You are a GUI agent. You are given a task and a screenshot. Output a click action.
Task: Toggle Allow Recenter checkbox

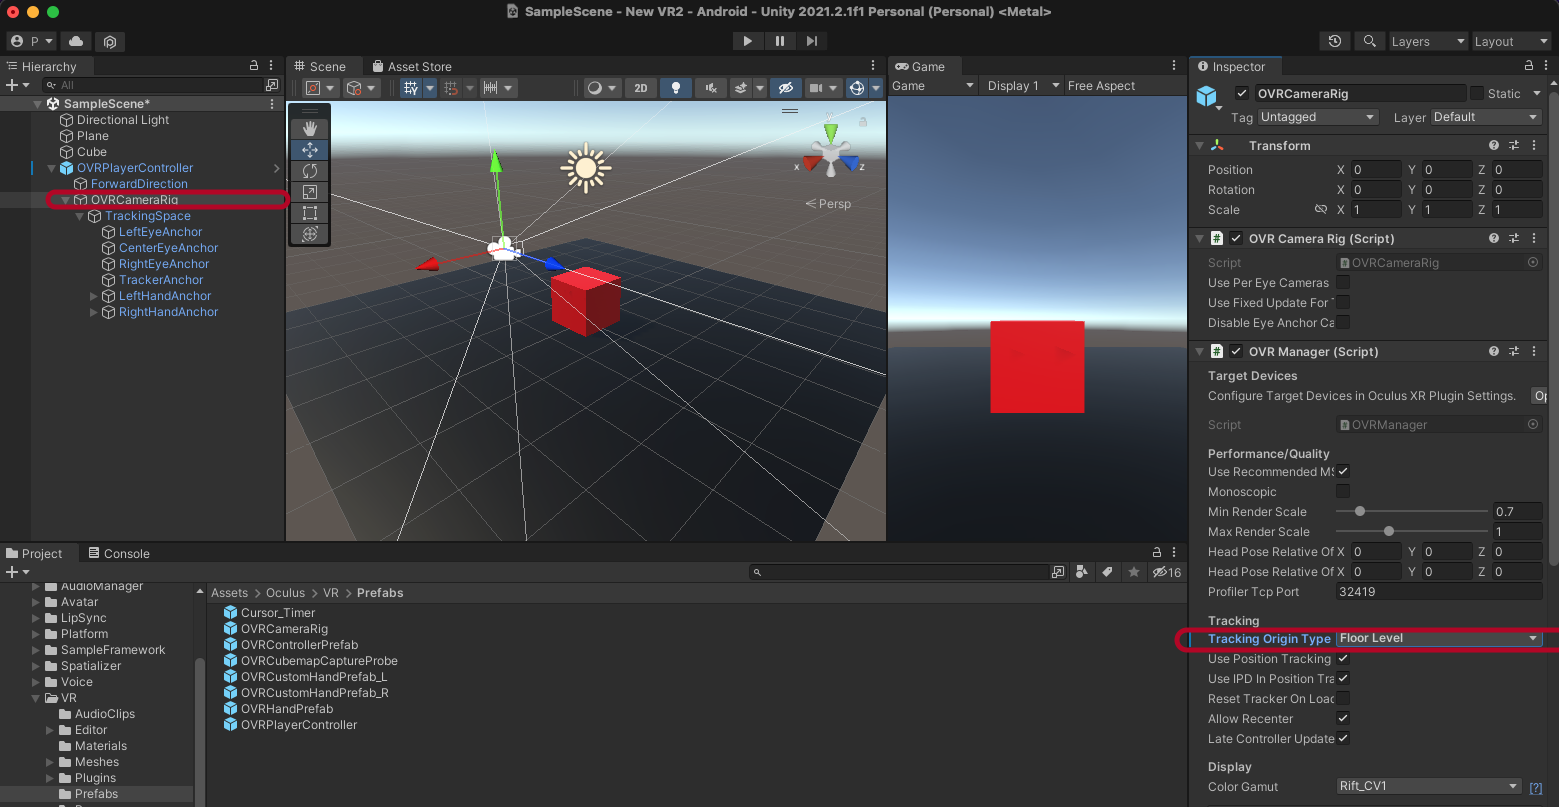(x=1343, y=719)
